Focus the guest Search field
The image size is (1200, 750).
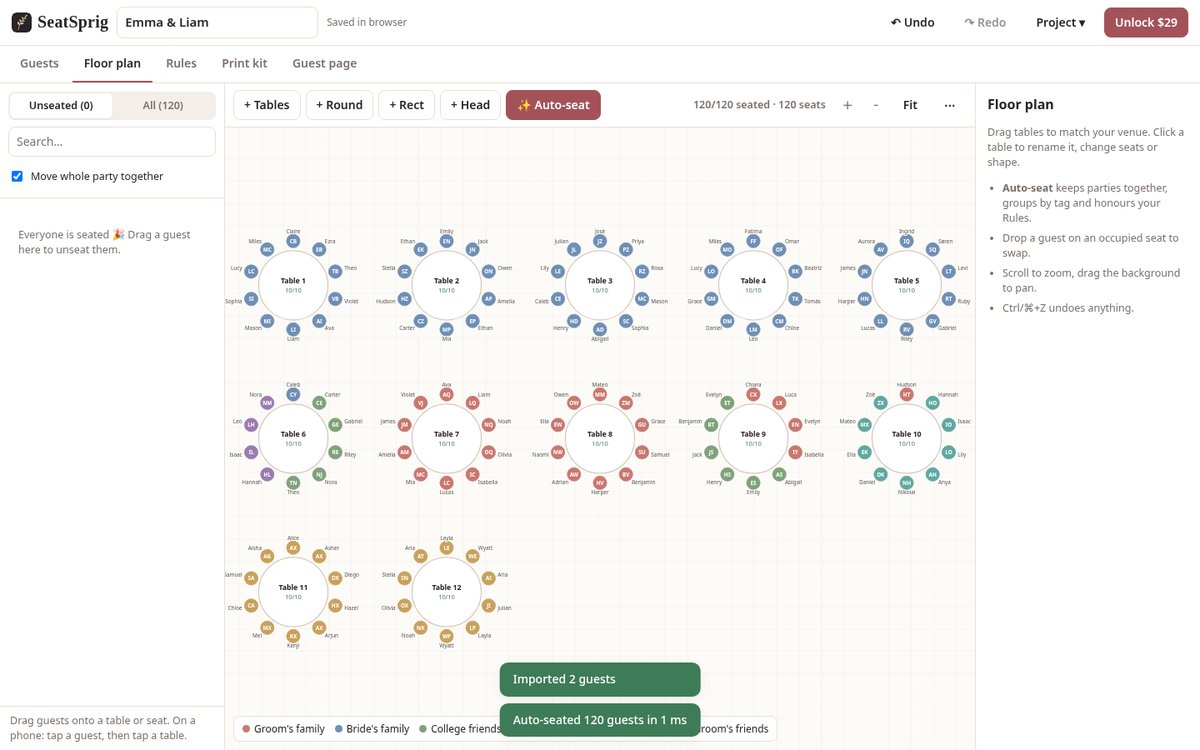click(x=112, y=142)
